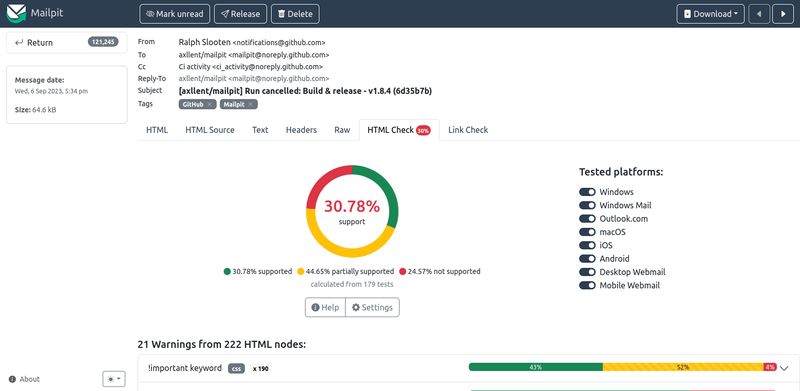This screenshot has height=391, width=800.
Task: Click the support bar of !important keyword
Action: click(623, 367)
